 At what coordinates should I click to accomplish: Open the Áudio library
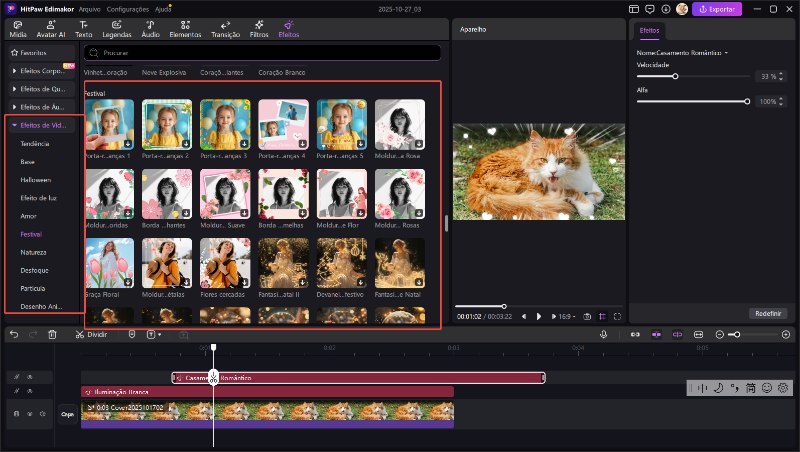[151, 29]
